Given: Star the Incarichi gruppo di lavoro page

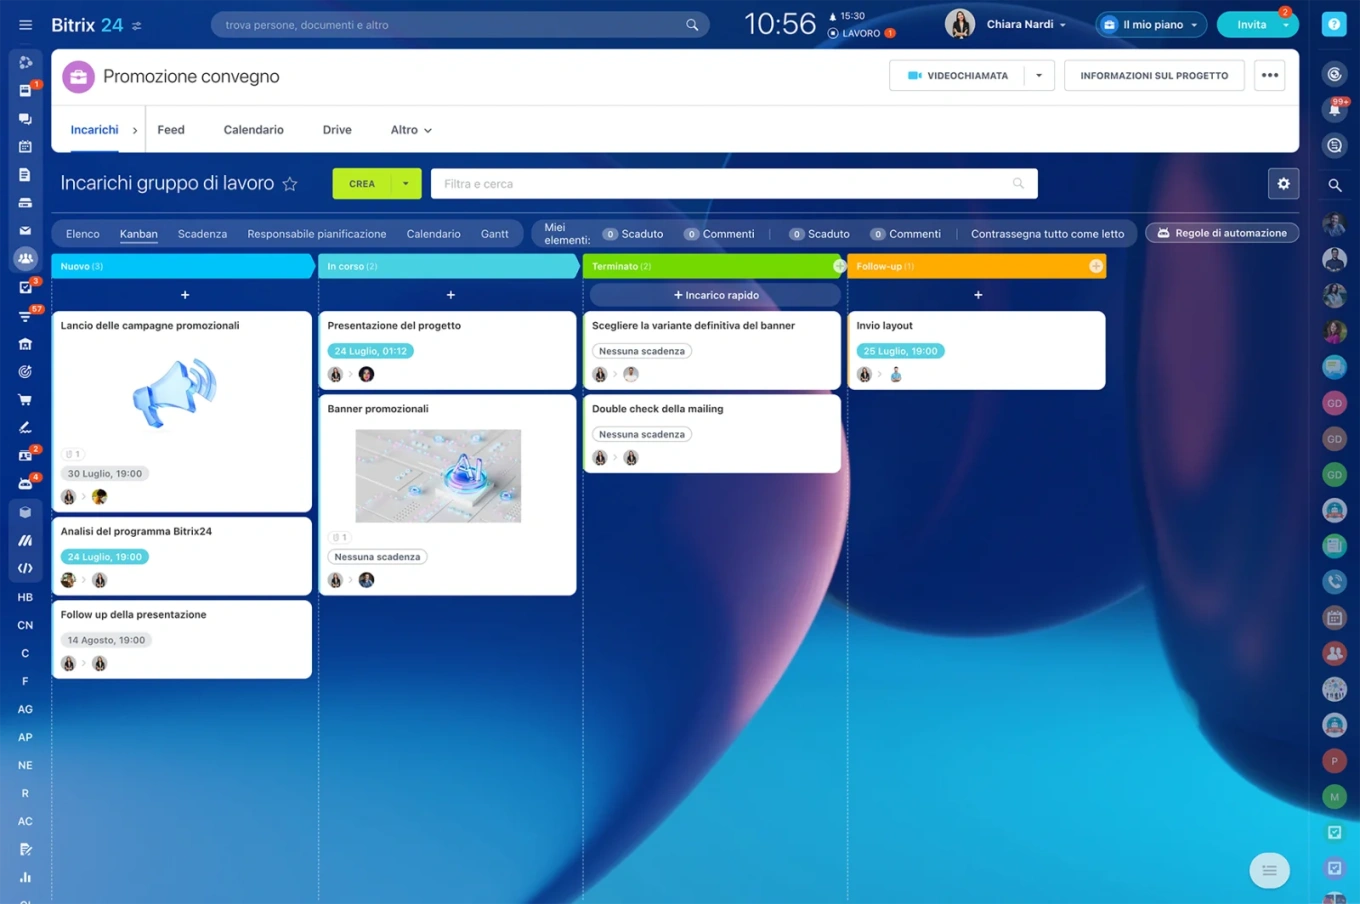Looking at the screenshot, I should click(290, 184).
